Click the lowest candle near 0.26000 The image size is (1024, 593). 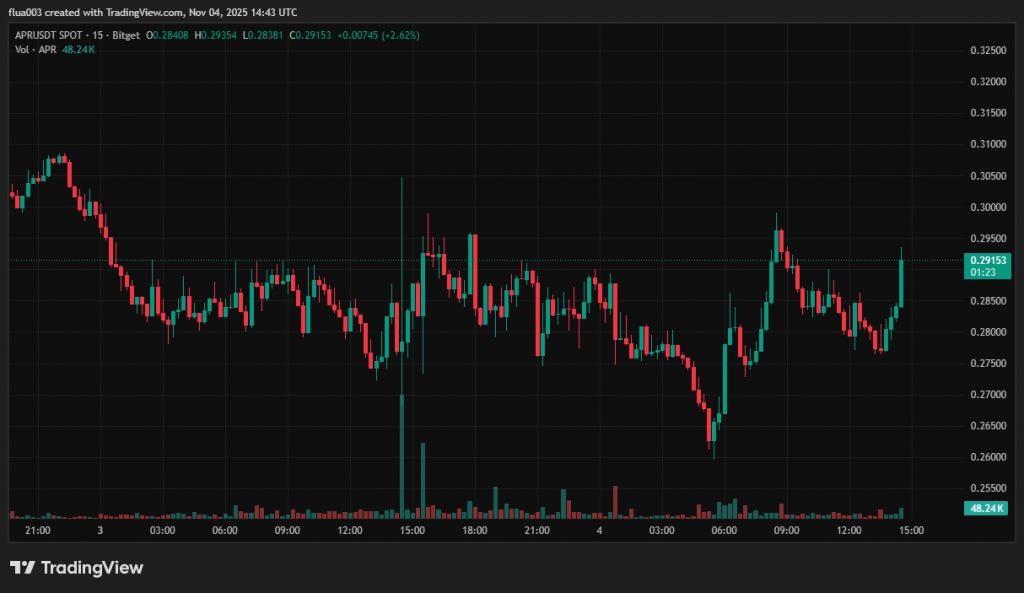[x=711, y=428]
